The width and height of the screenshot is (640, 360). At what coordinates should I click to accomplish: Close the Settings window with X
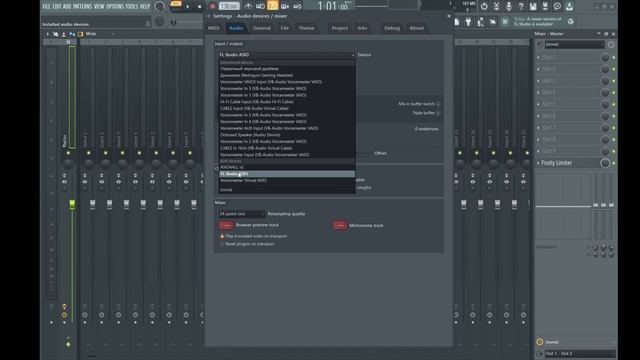tap(449, 16)
